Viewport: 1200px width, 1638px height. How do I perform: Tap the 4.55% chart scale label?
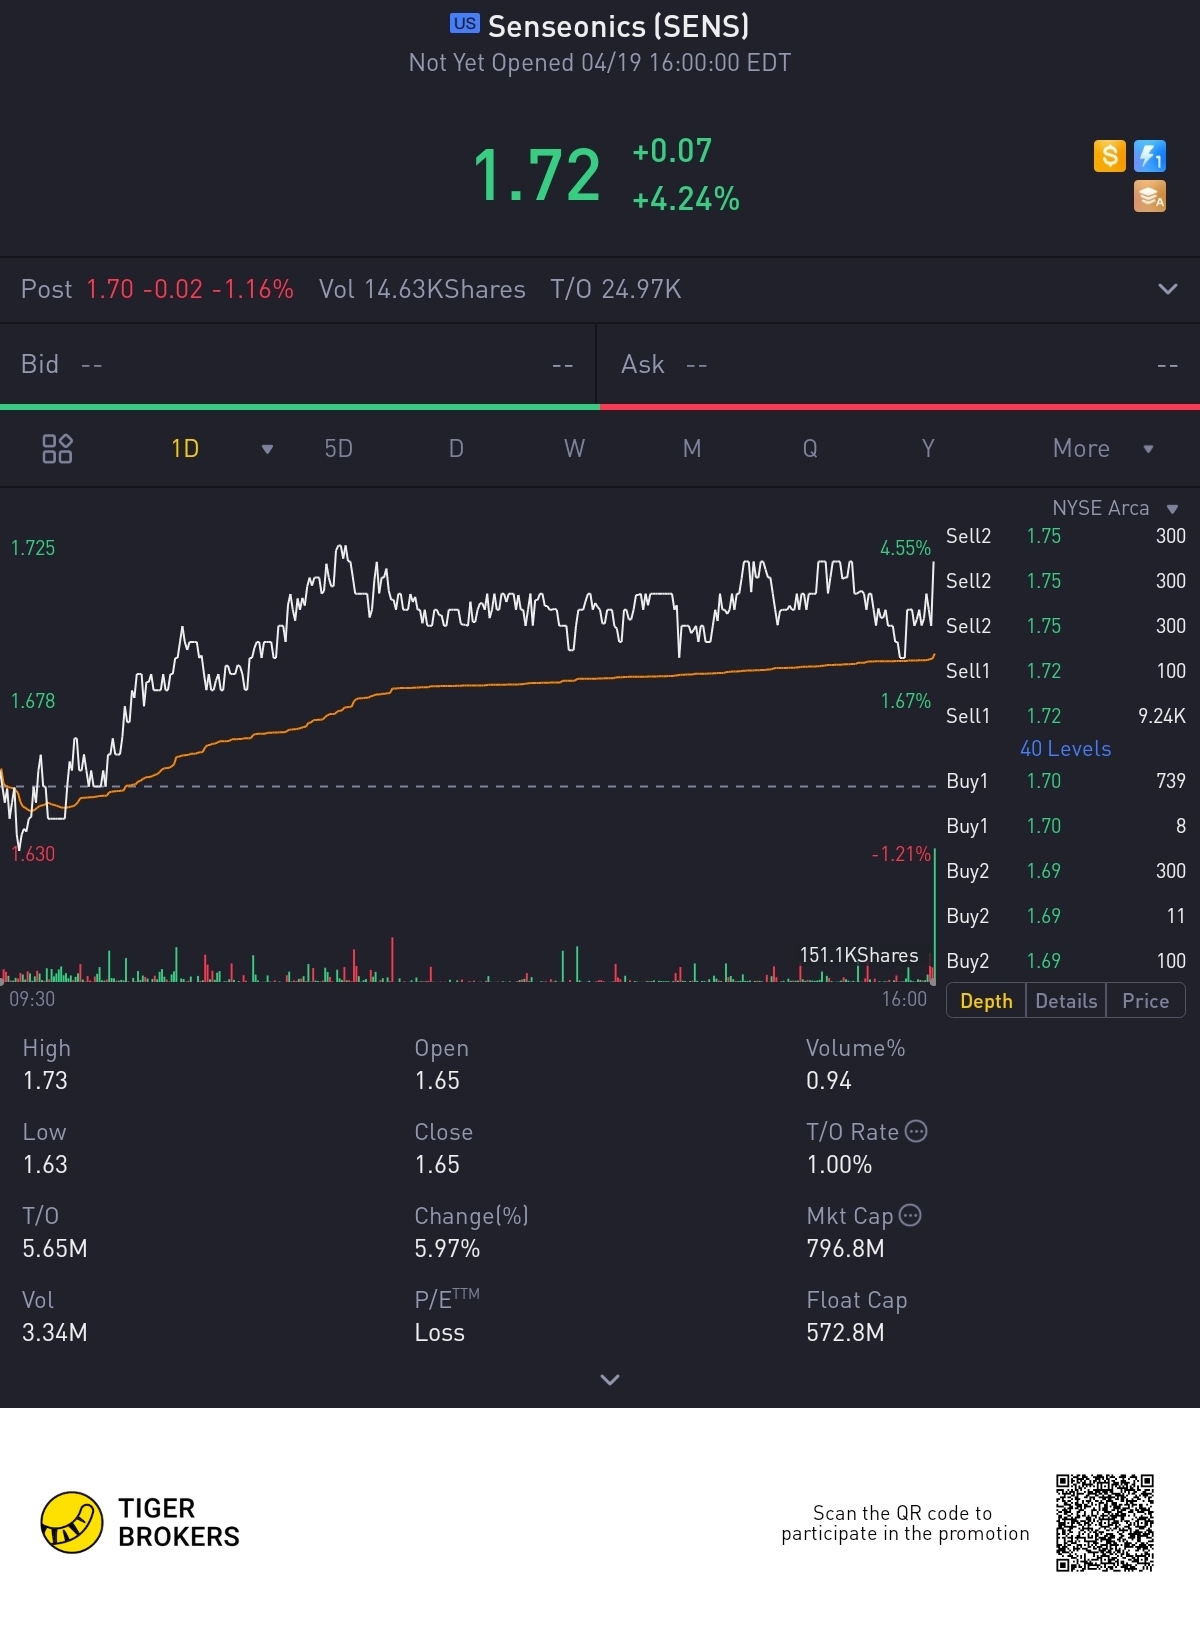pyautogui.click(x=905, y=548)
